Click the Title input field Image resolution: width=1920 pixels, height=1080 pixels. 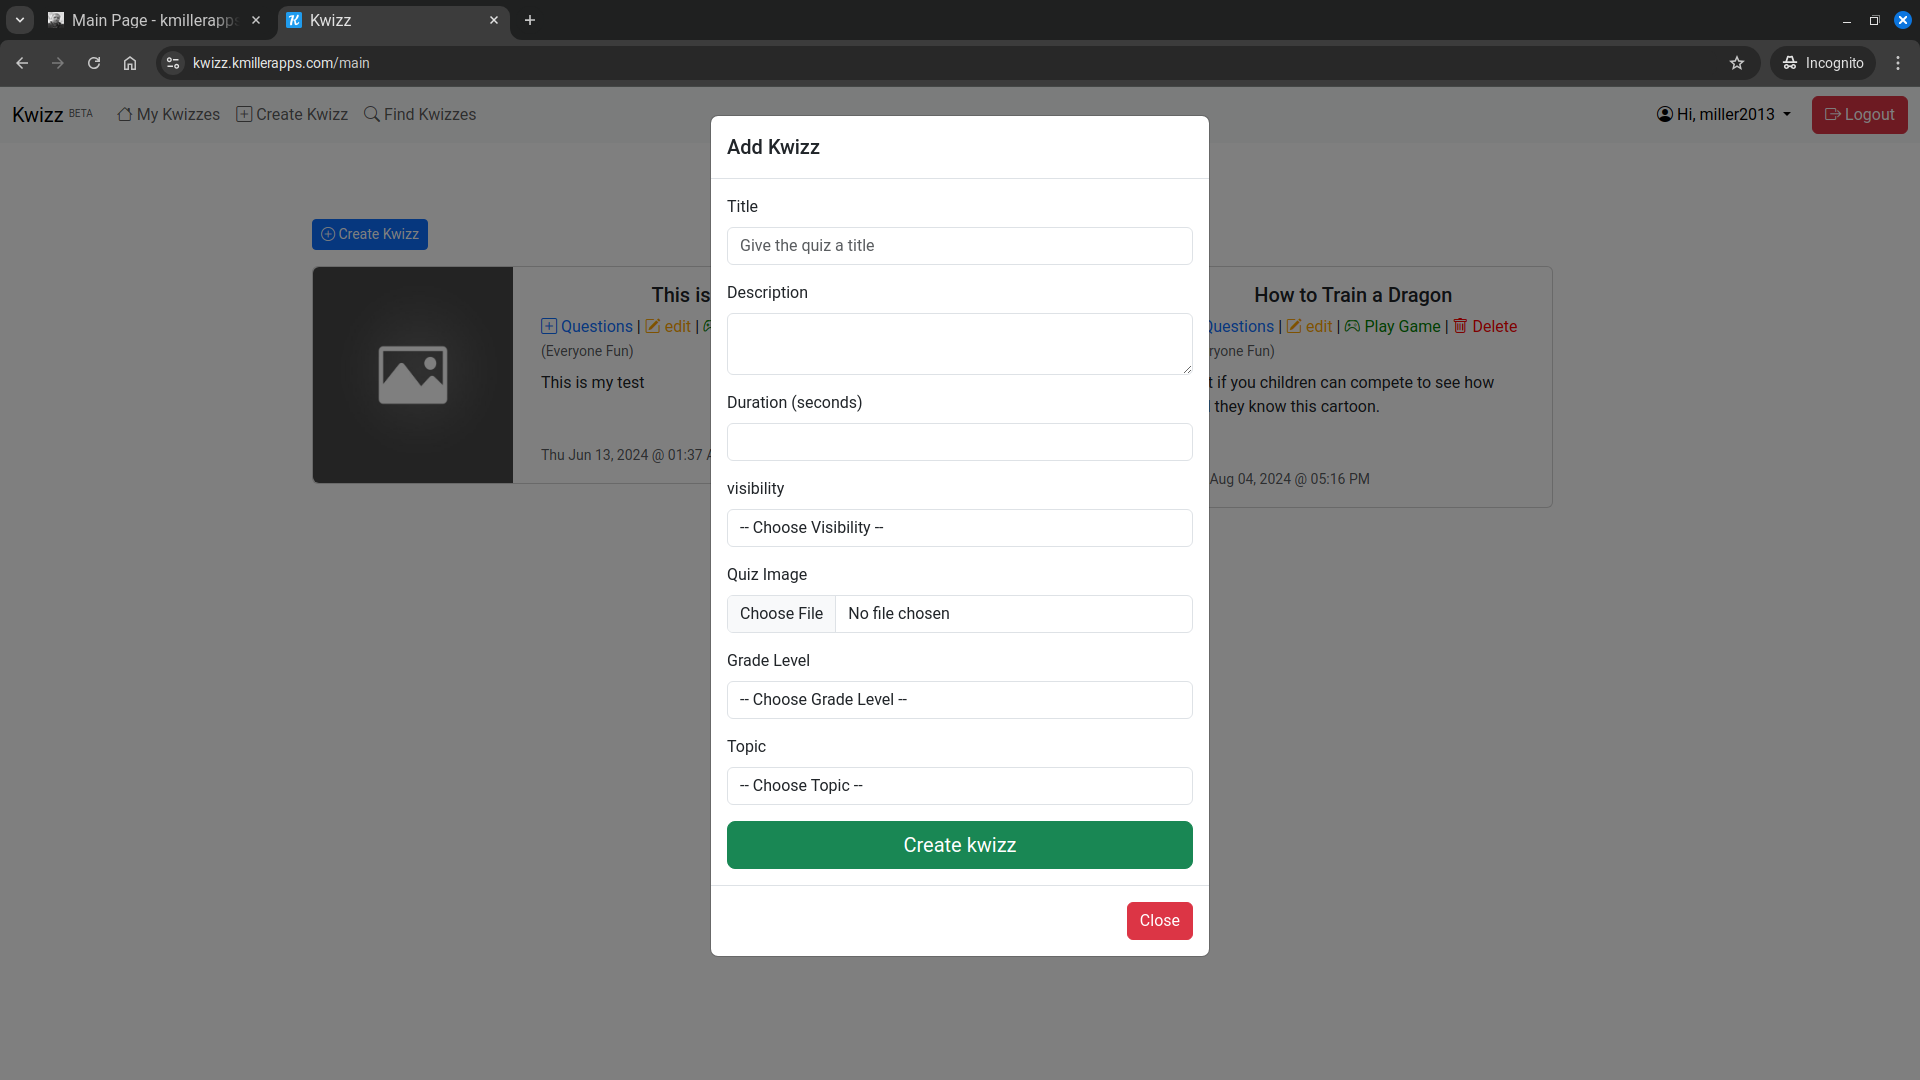tap(959, 246)
